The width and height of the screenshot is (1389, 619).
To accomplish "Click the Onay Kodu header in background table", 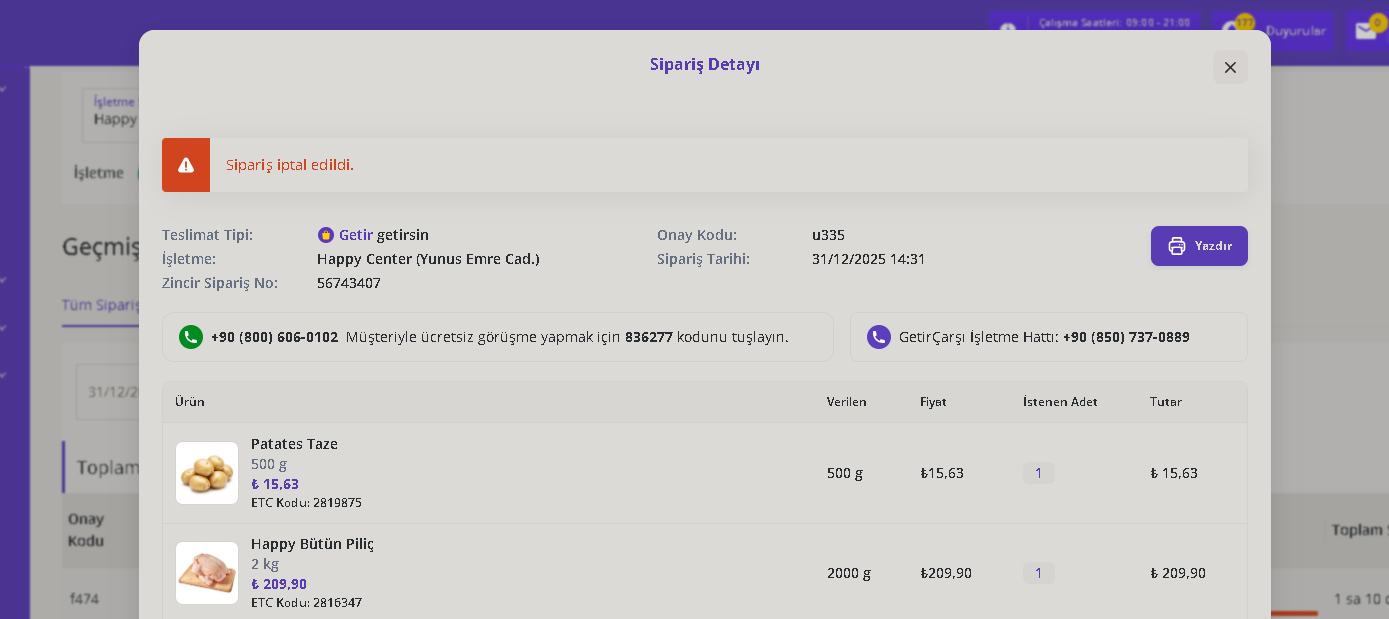I will click(x=86, y=530).
